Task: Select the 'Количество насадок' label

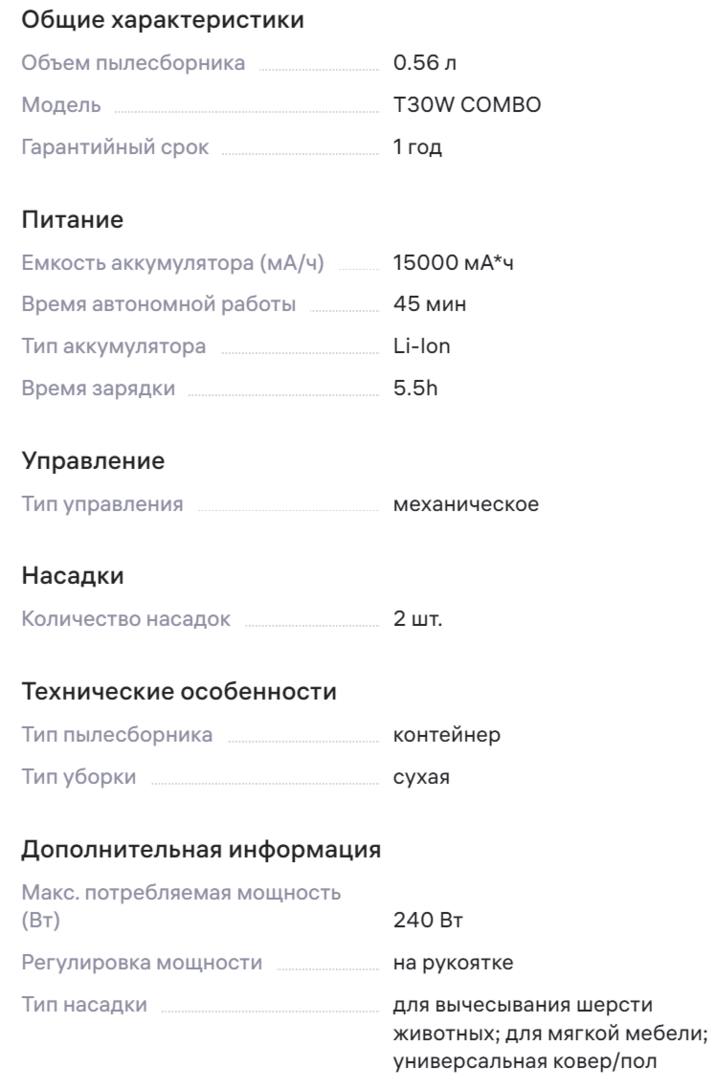Action: pos(126,619)
